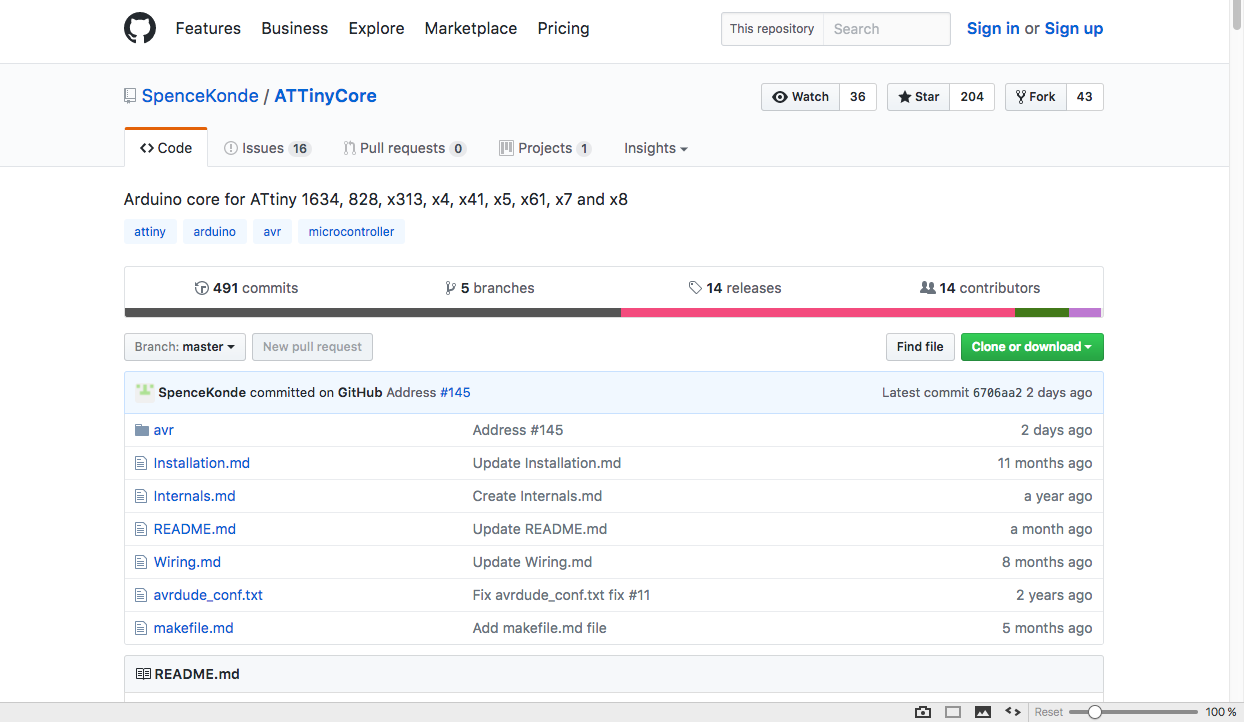This screenshot has width=1244, height=722.
Task: View the 491 commits
Action: click(246, 288)
